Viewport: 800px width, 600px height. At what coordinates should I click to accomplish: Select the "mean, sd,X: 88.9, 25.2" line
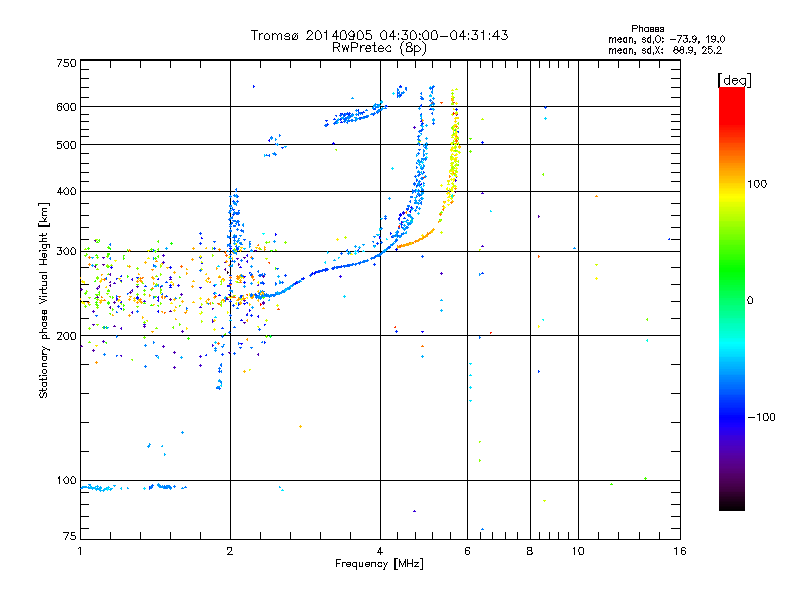click(665, 50)
